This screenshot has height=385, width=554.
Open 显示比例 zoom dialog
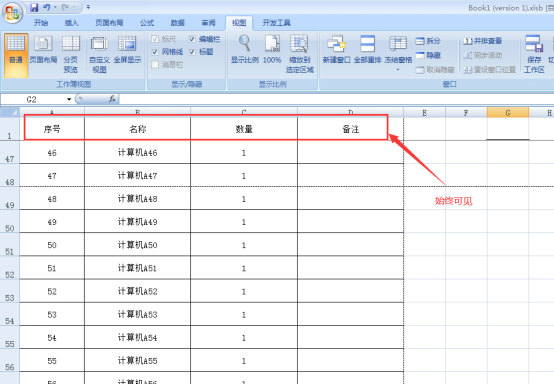tap(244, 49)
